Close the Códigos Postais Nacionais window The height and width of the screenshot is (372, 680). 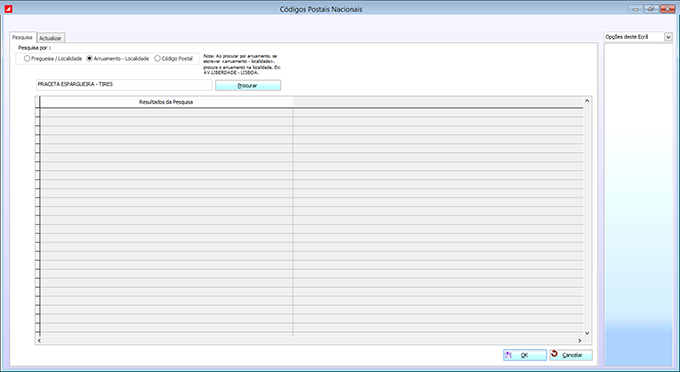coord(667,9)
